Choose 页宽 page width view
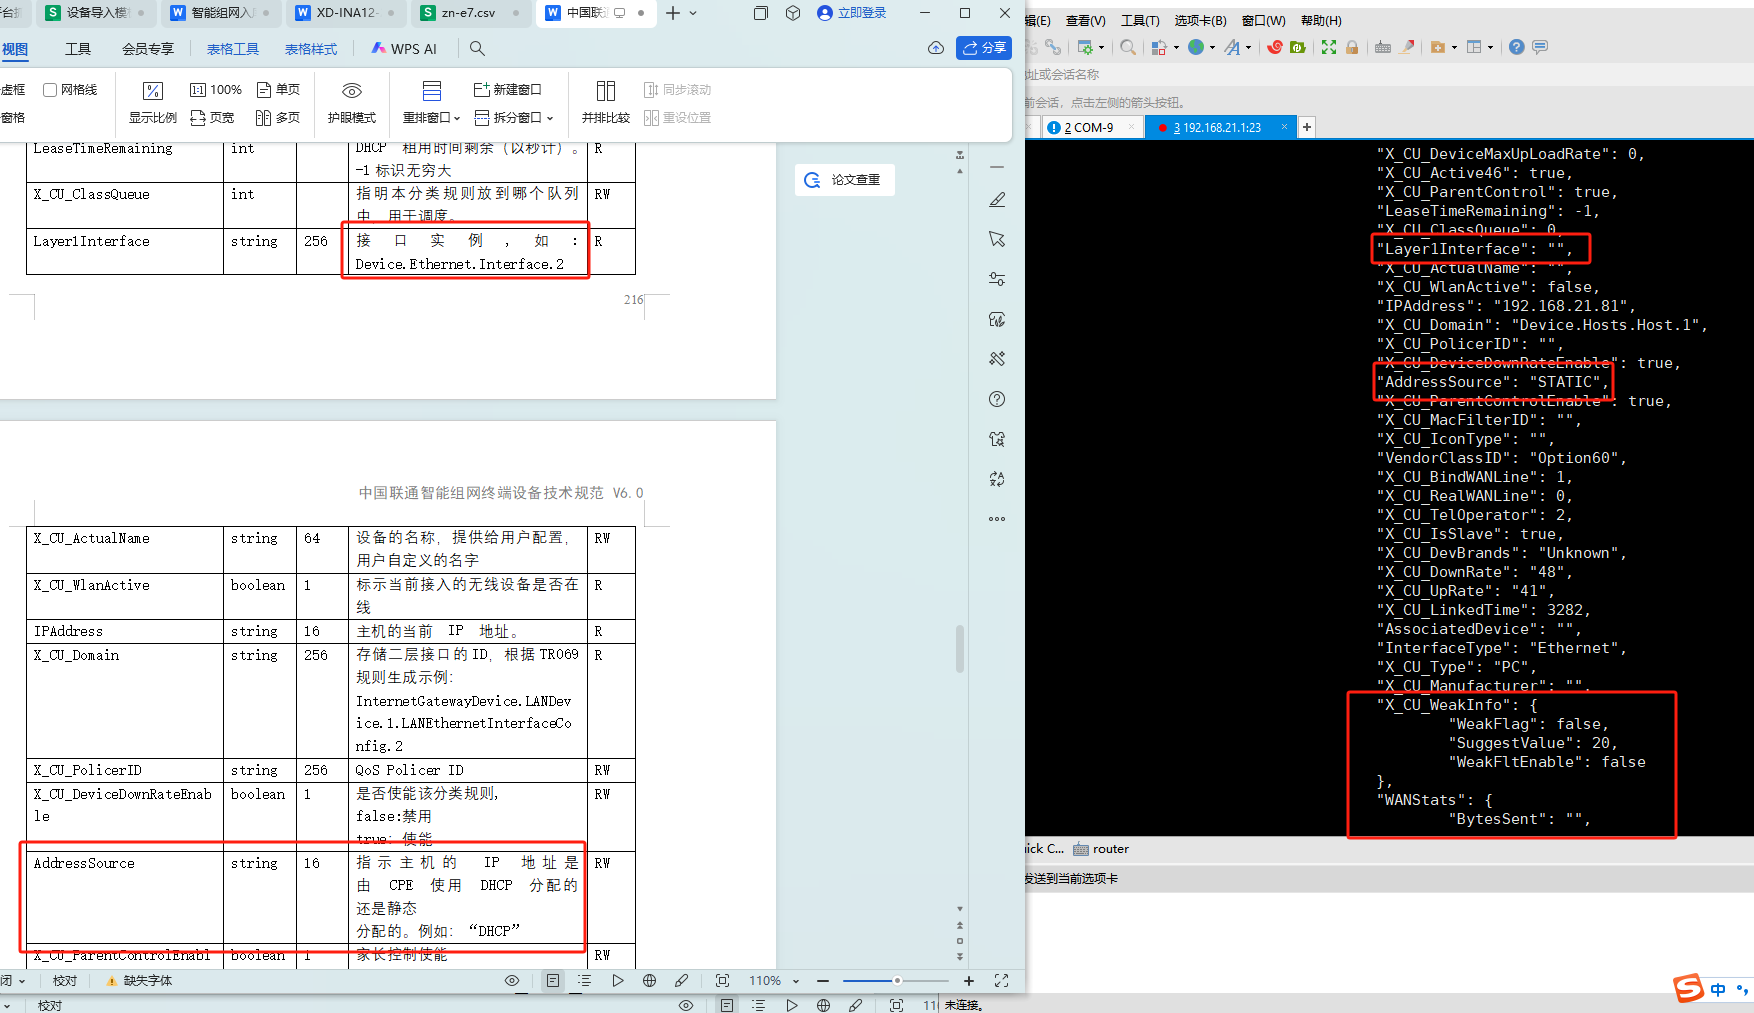 [x=212, y=118]
